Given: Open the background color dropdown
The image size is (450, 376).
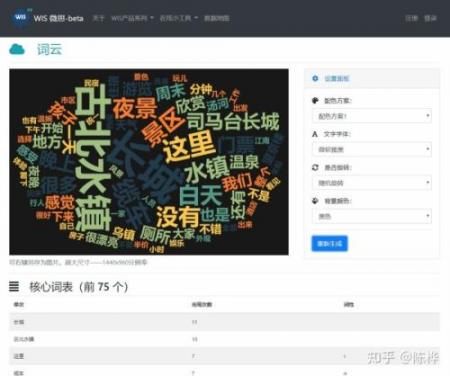Looking at the screenshot, I should click(x=372, y=216).
